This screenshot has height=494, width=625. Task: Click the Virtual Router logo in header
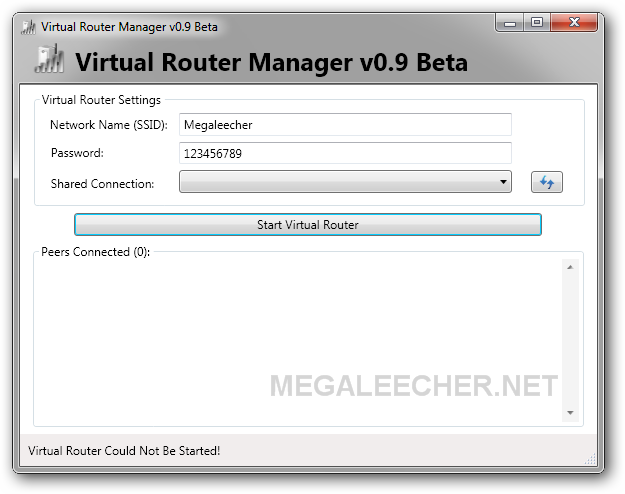[49, 59]
